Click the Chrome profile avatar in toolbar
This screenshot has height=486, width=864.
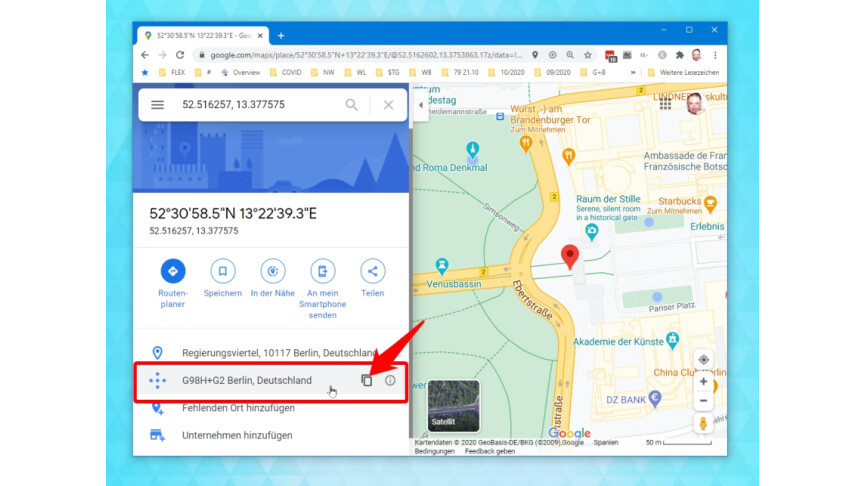pyautogui.click(x=697, y=55)
